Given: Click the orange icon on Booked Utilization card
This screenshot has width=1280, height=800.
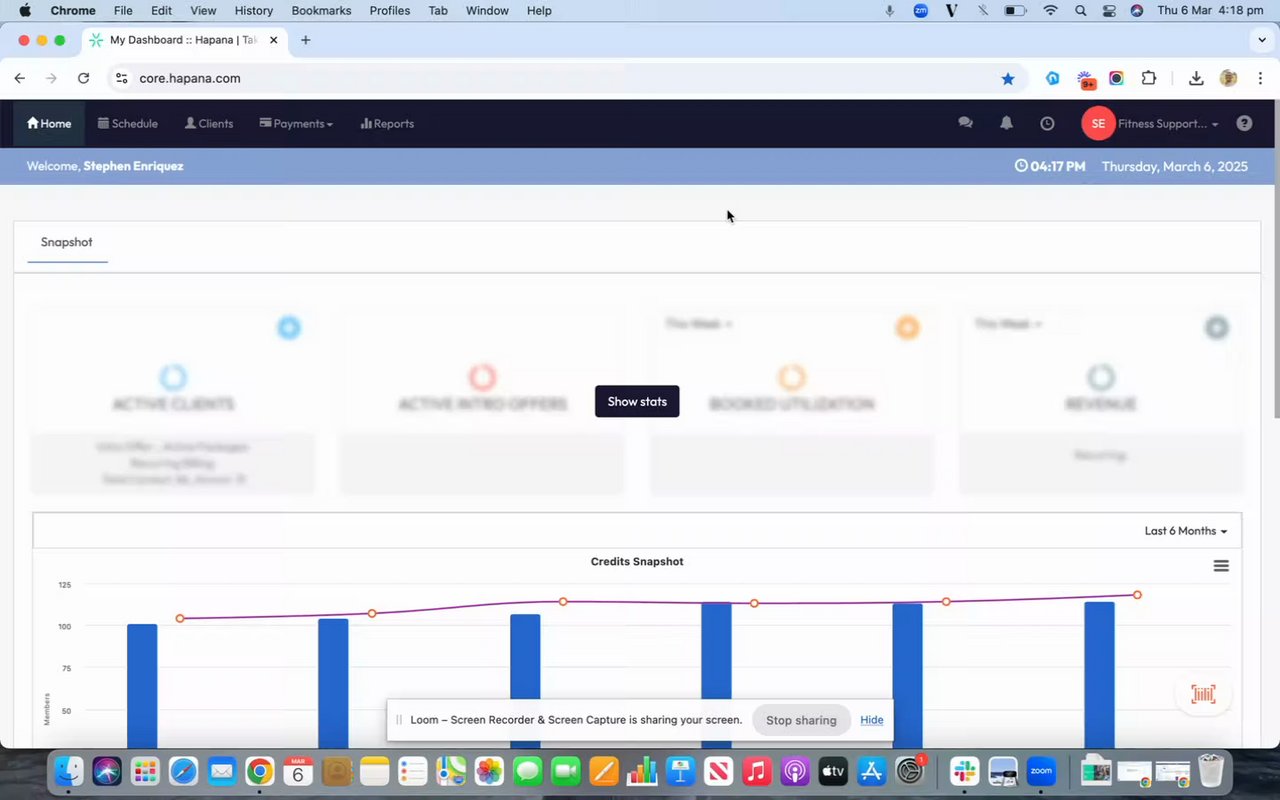Looking at the screenshot, I should [907, 327].
